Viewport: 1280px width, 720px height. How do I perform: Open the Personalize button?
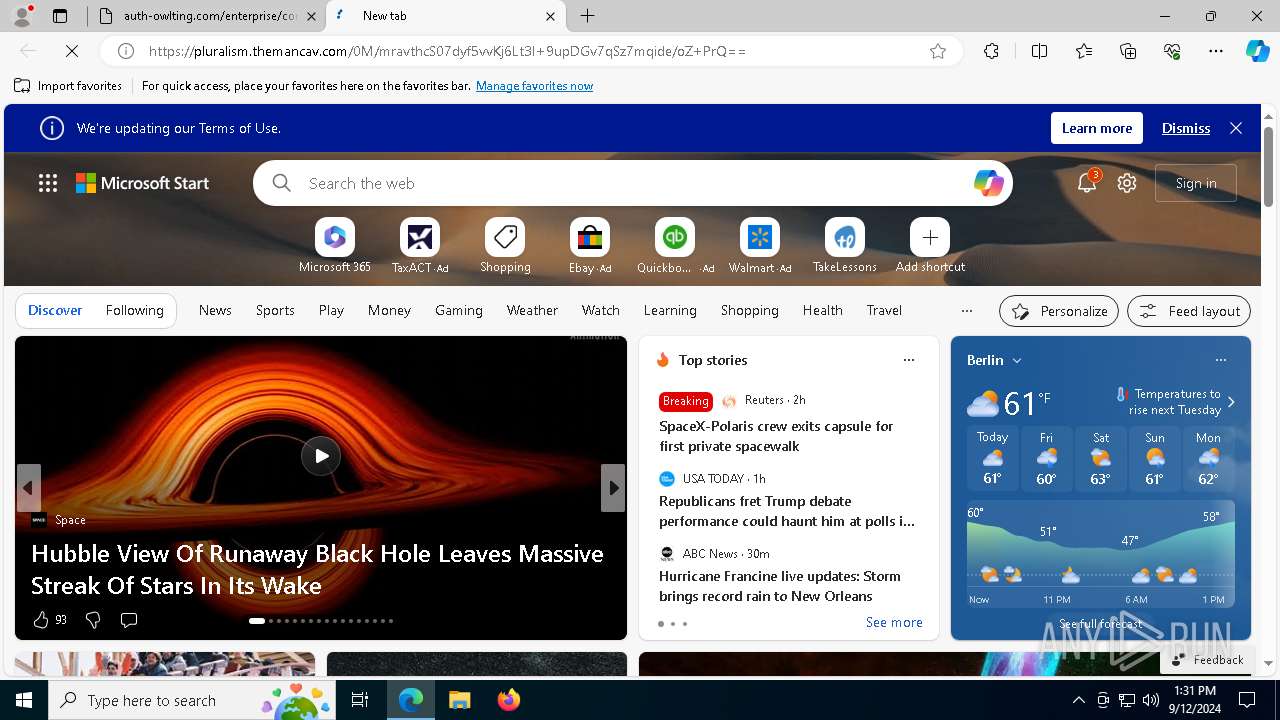tap(1059, 311)
